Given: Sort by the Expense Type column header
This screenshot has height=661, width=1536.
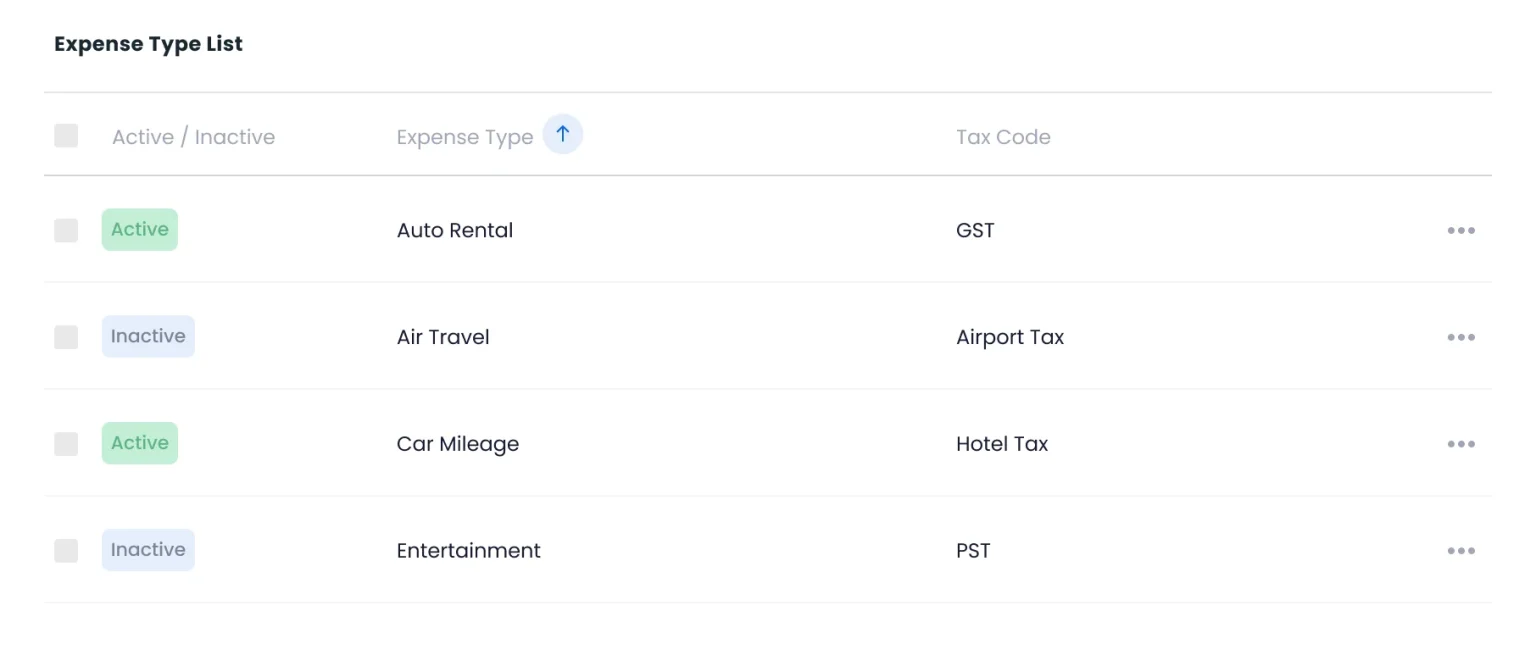Looking at the screenshot, I should tap(465, 137).
